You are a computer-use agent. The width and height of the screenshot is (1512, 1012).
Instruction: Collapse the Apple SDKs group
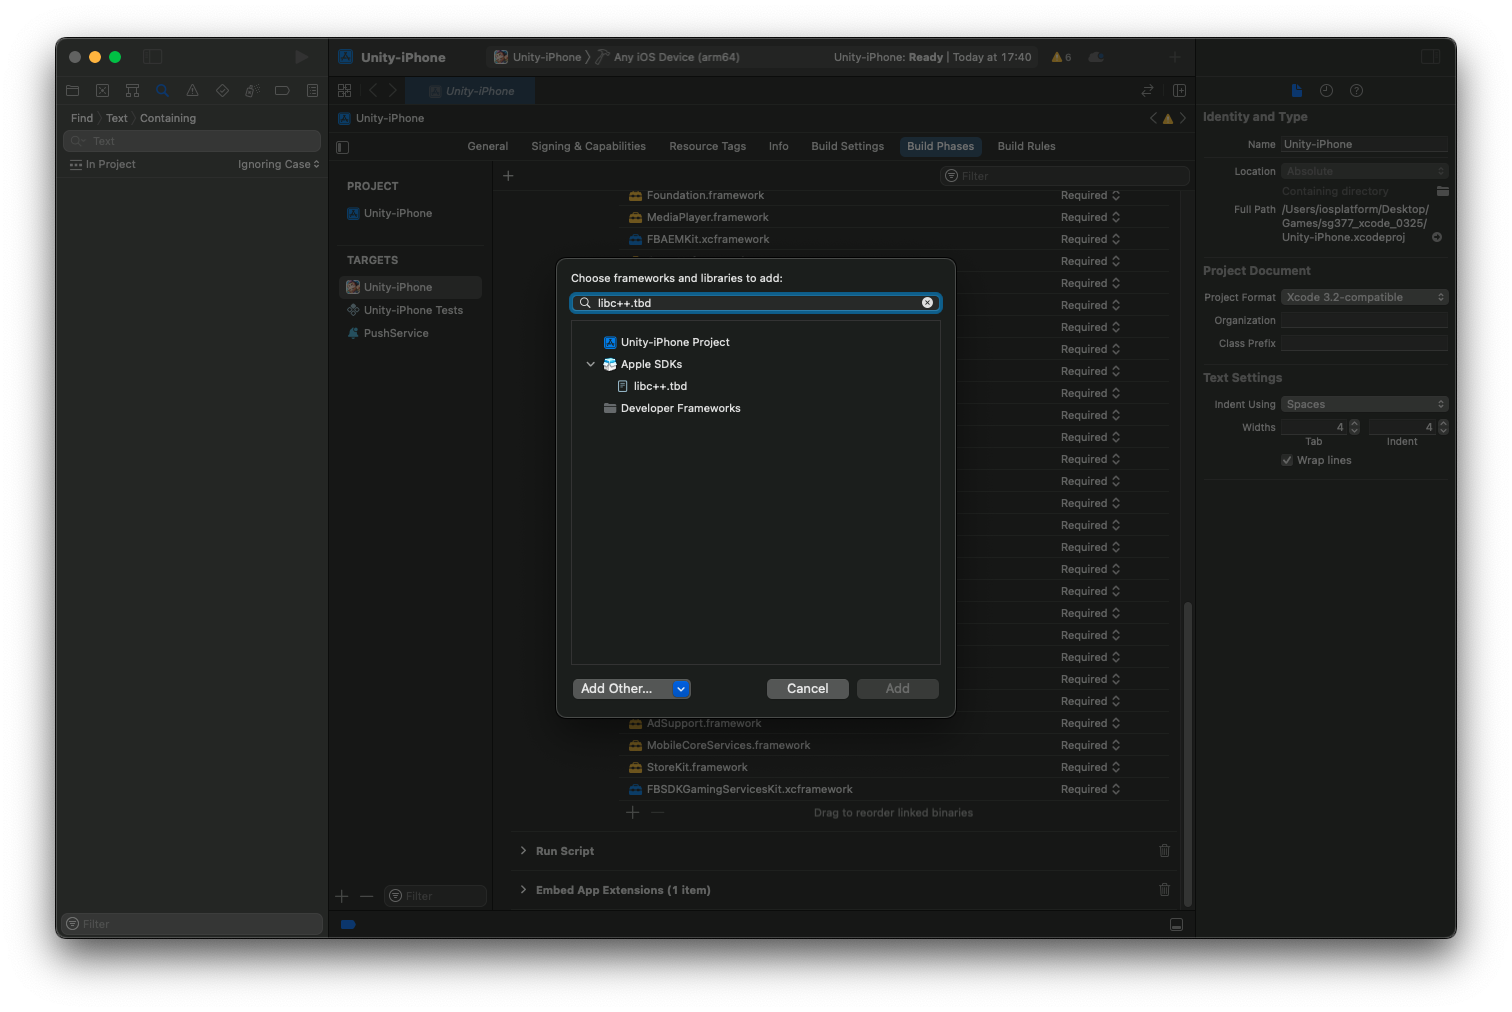pos(590,364)
